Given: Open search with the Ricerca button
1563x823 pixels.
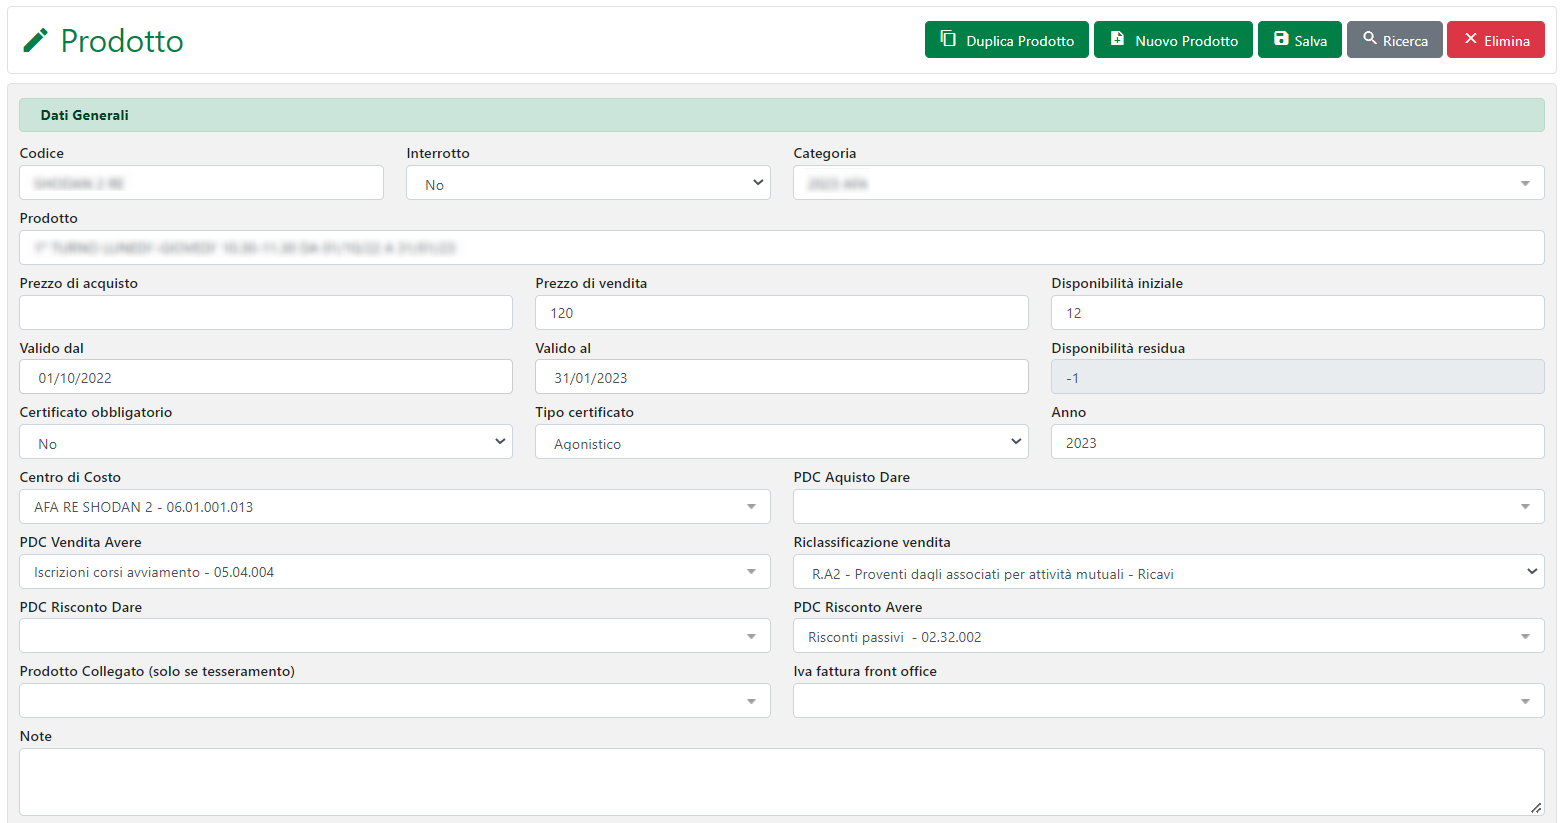Looking at the screenshot, I should (1394, 40).
